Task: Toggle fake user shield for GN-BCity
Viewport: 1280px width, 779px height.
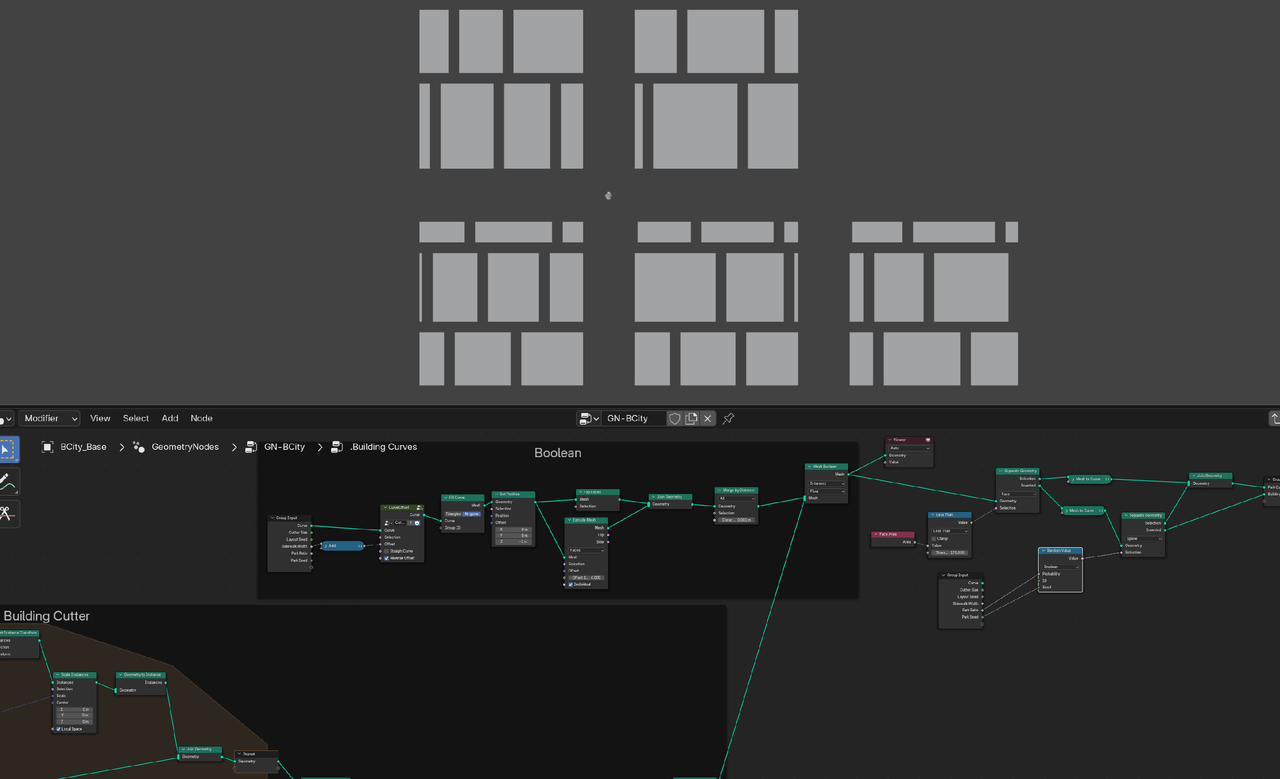Action: click(x=674, y=418)
